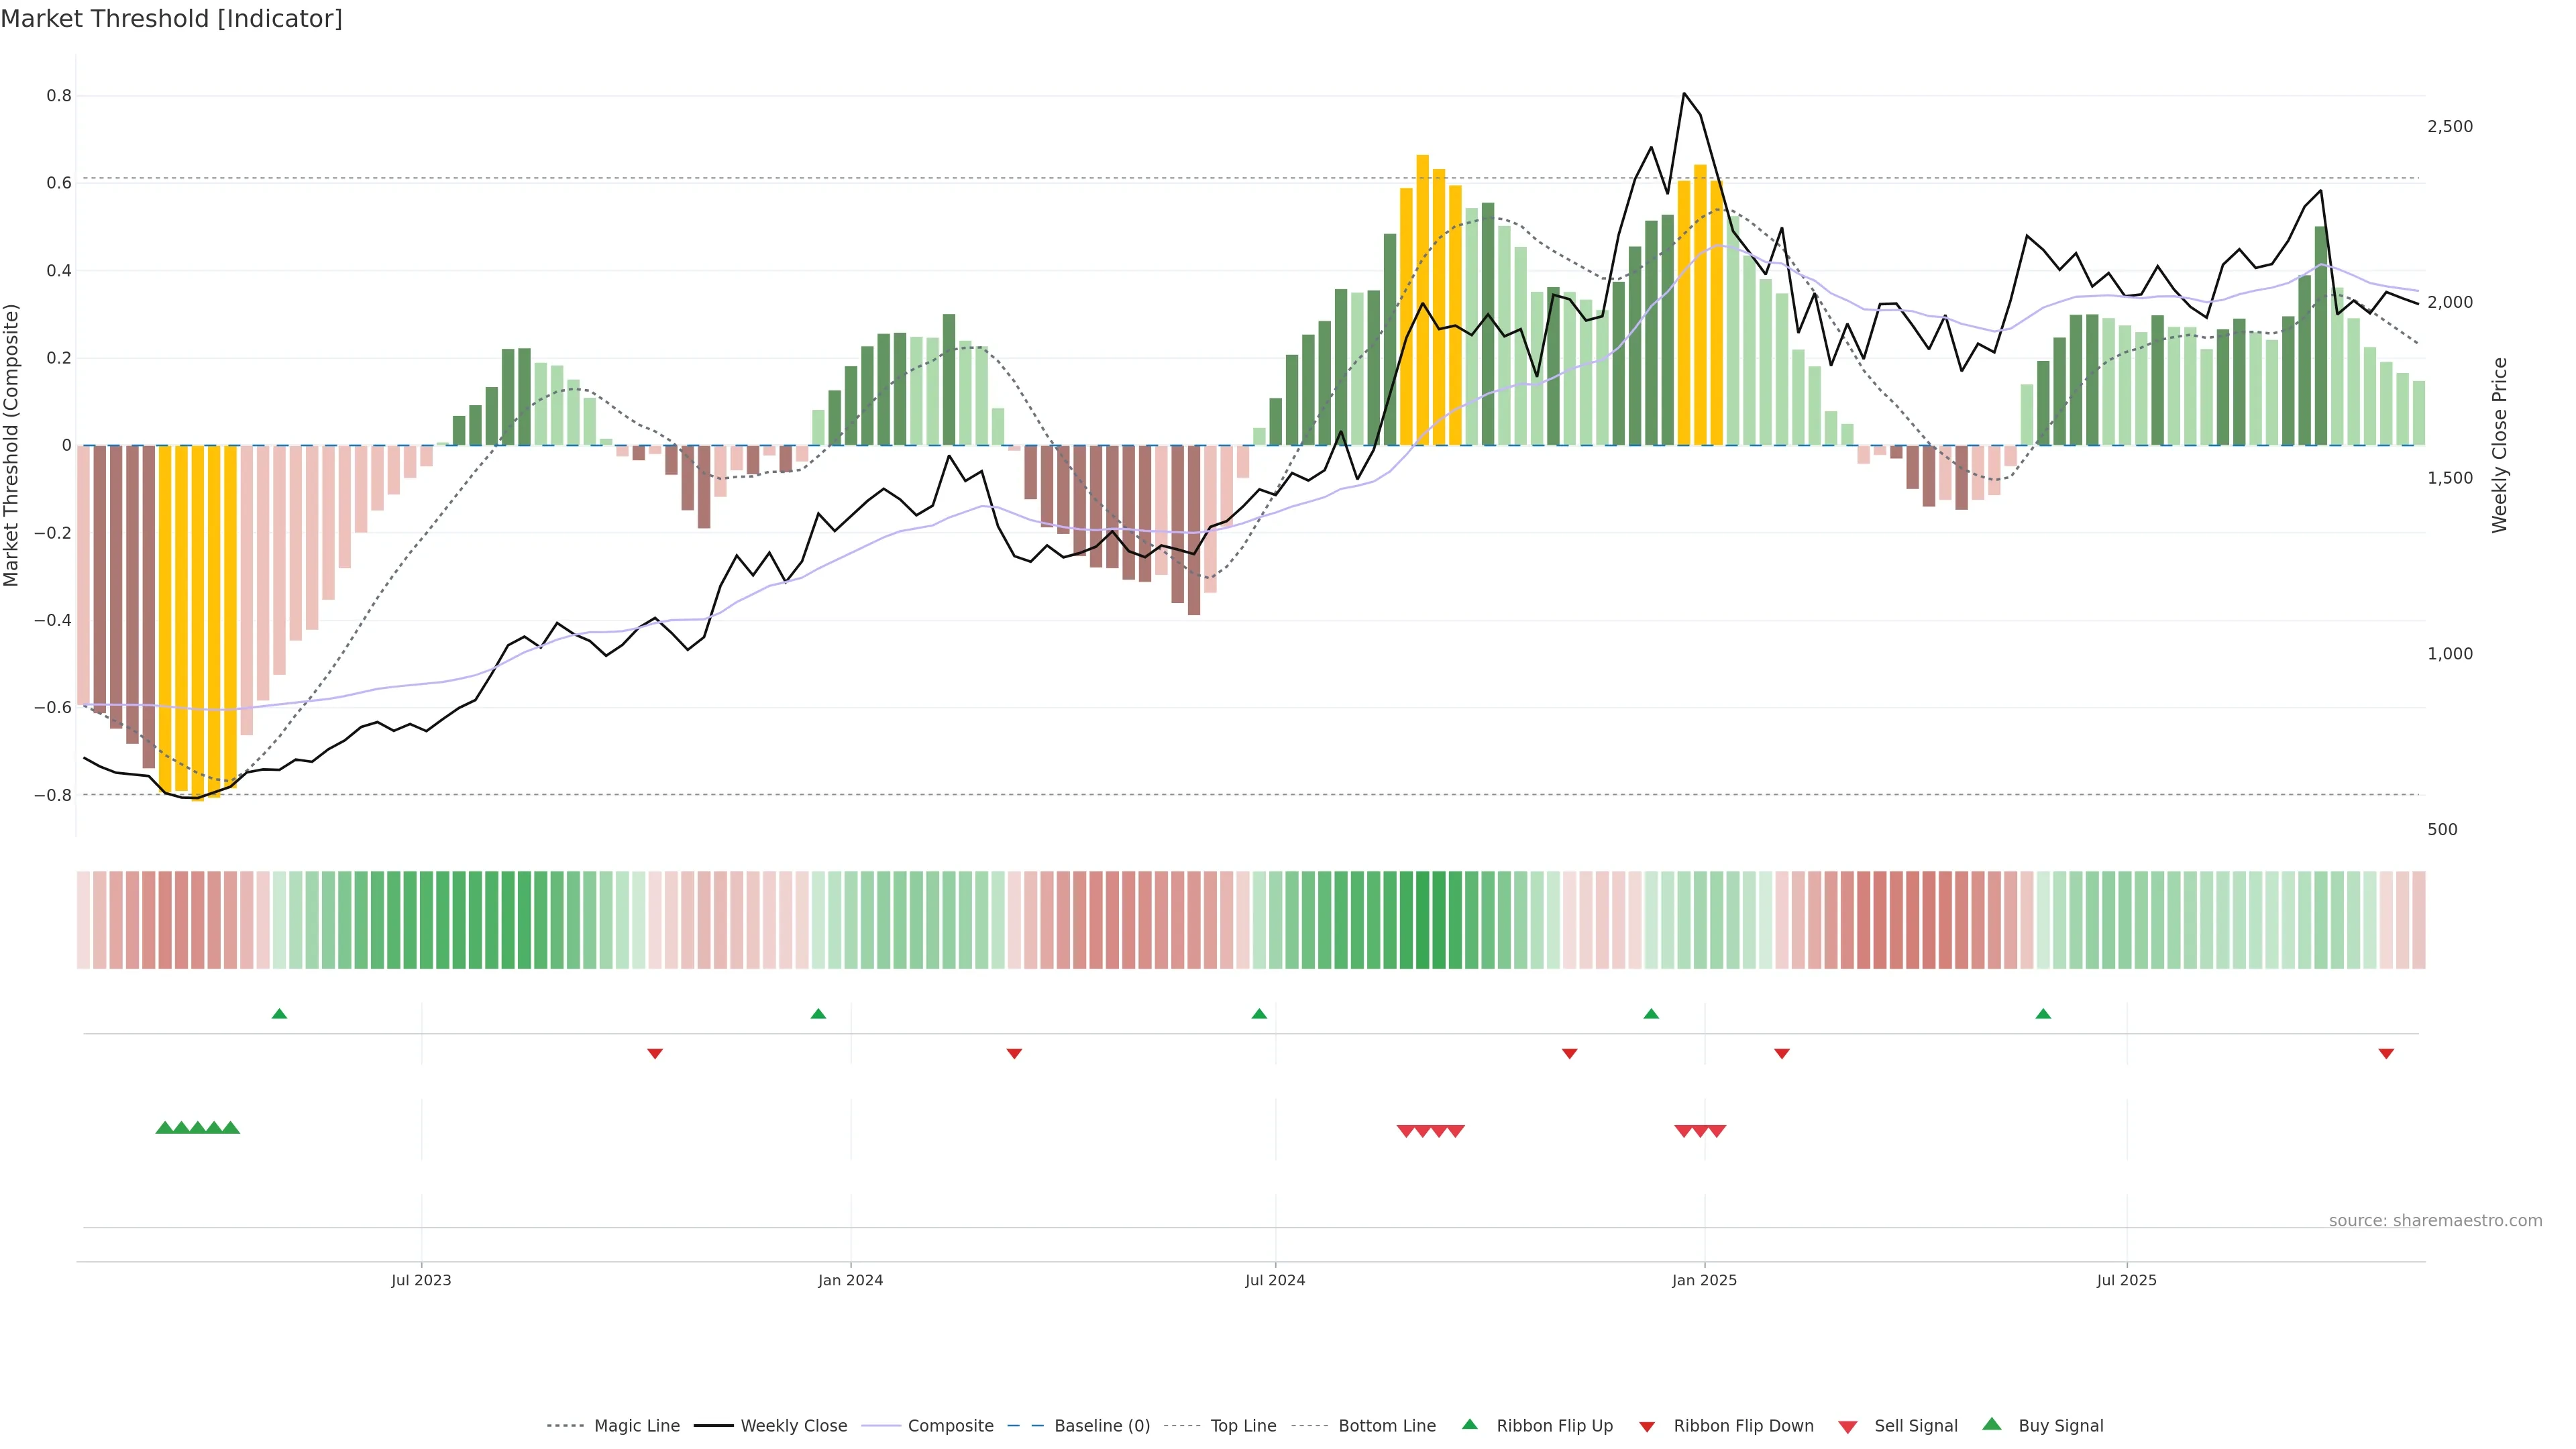Click the Jul 2023 x-axis label
The width and height of the screenshot is (2576, 1449).
[x=421, y=1280]
